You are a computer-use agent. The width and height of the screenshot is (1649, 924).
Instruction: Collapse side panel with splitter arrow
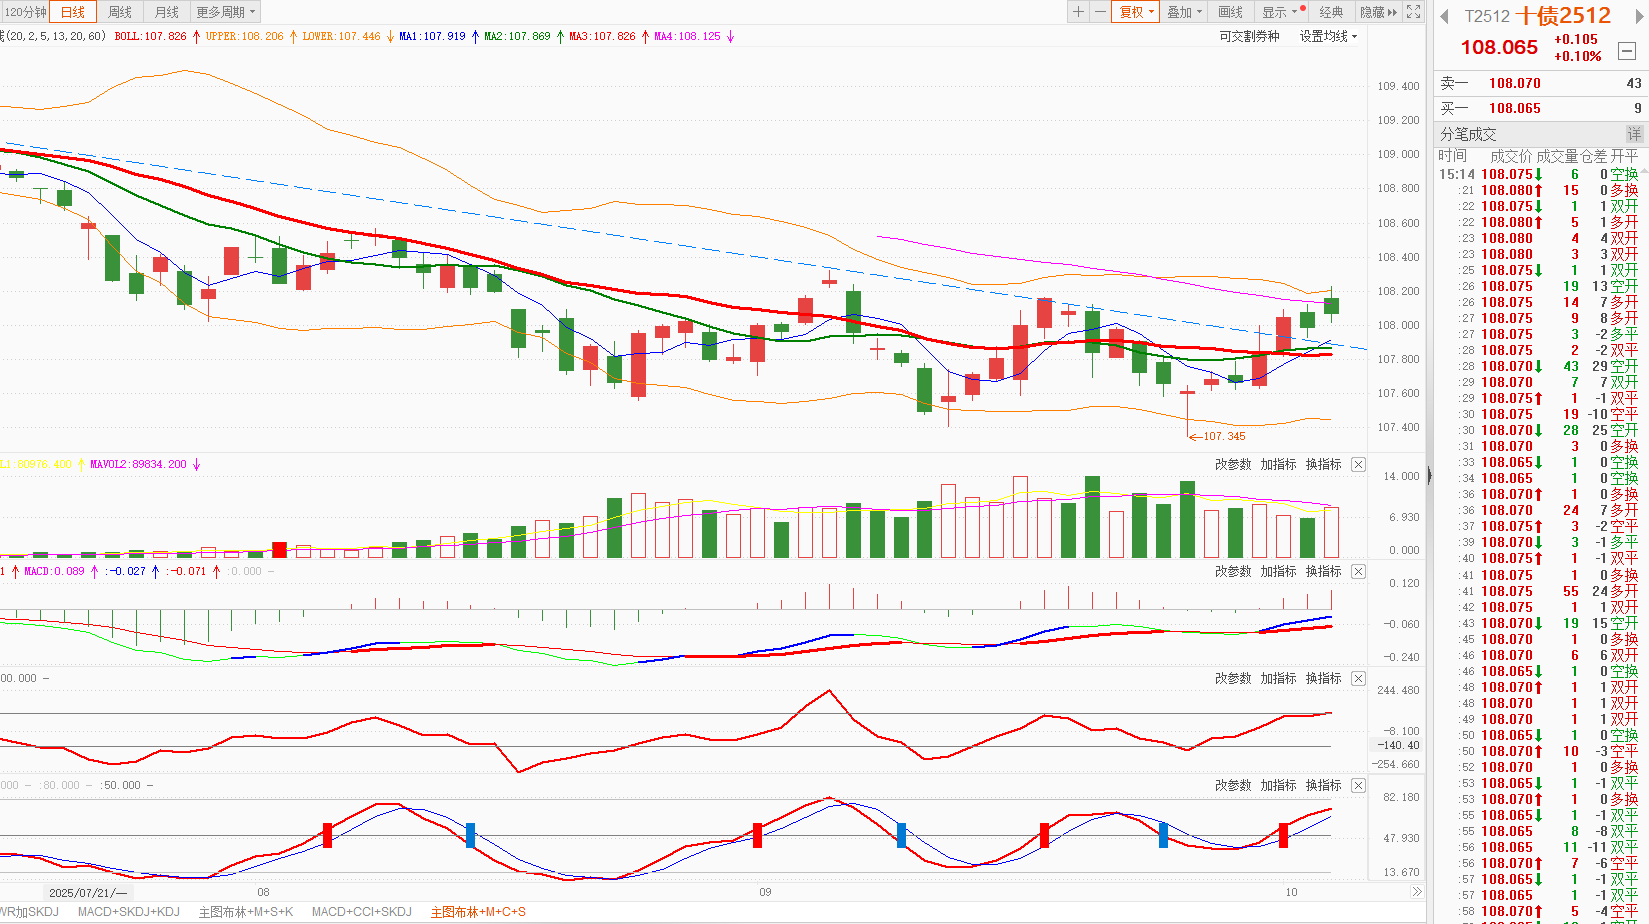[1429, 477]
